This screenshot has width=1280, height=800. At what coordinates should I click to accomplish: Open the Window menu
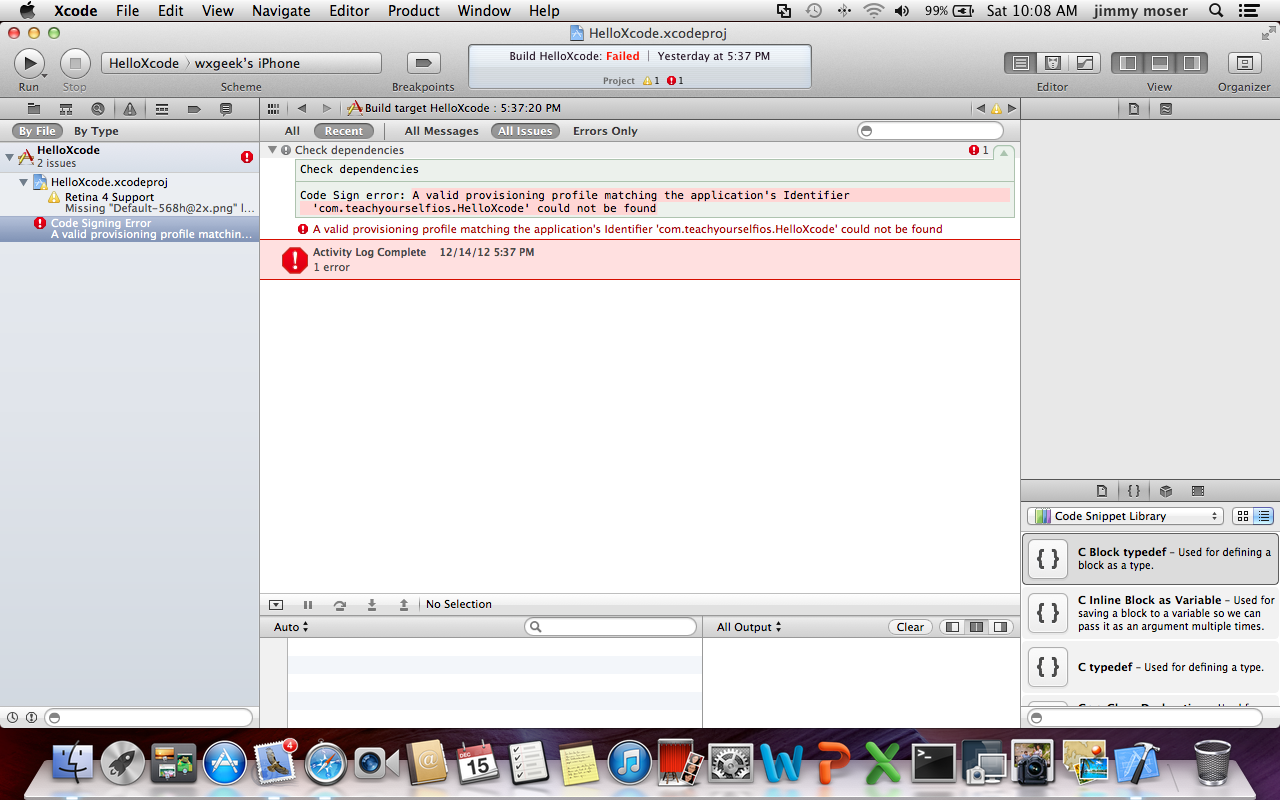pyautogui.click(x=484, y=11)
